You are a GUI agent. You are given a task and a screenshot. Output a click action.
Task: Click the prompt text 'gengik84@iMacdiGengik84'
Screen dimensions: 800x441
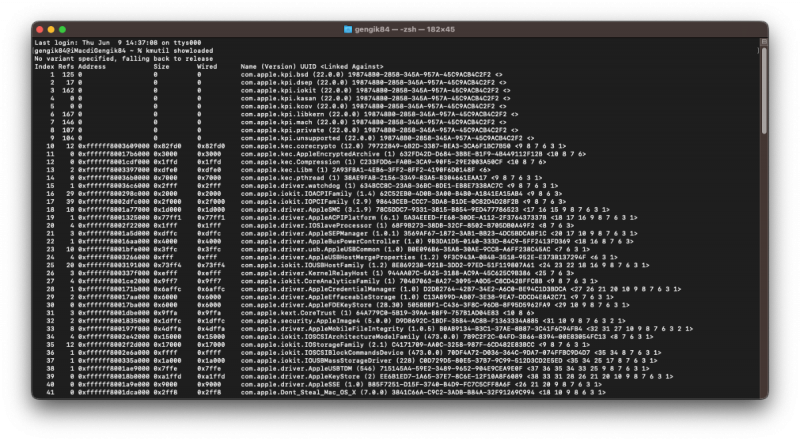click(80, 51)
